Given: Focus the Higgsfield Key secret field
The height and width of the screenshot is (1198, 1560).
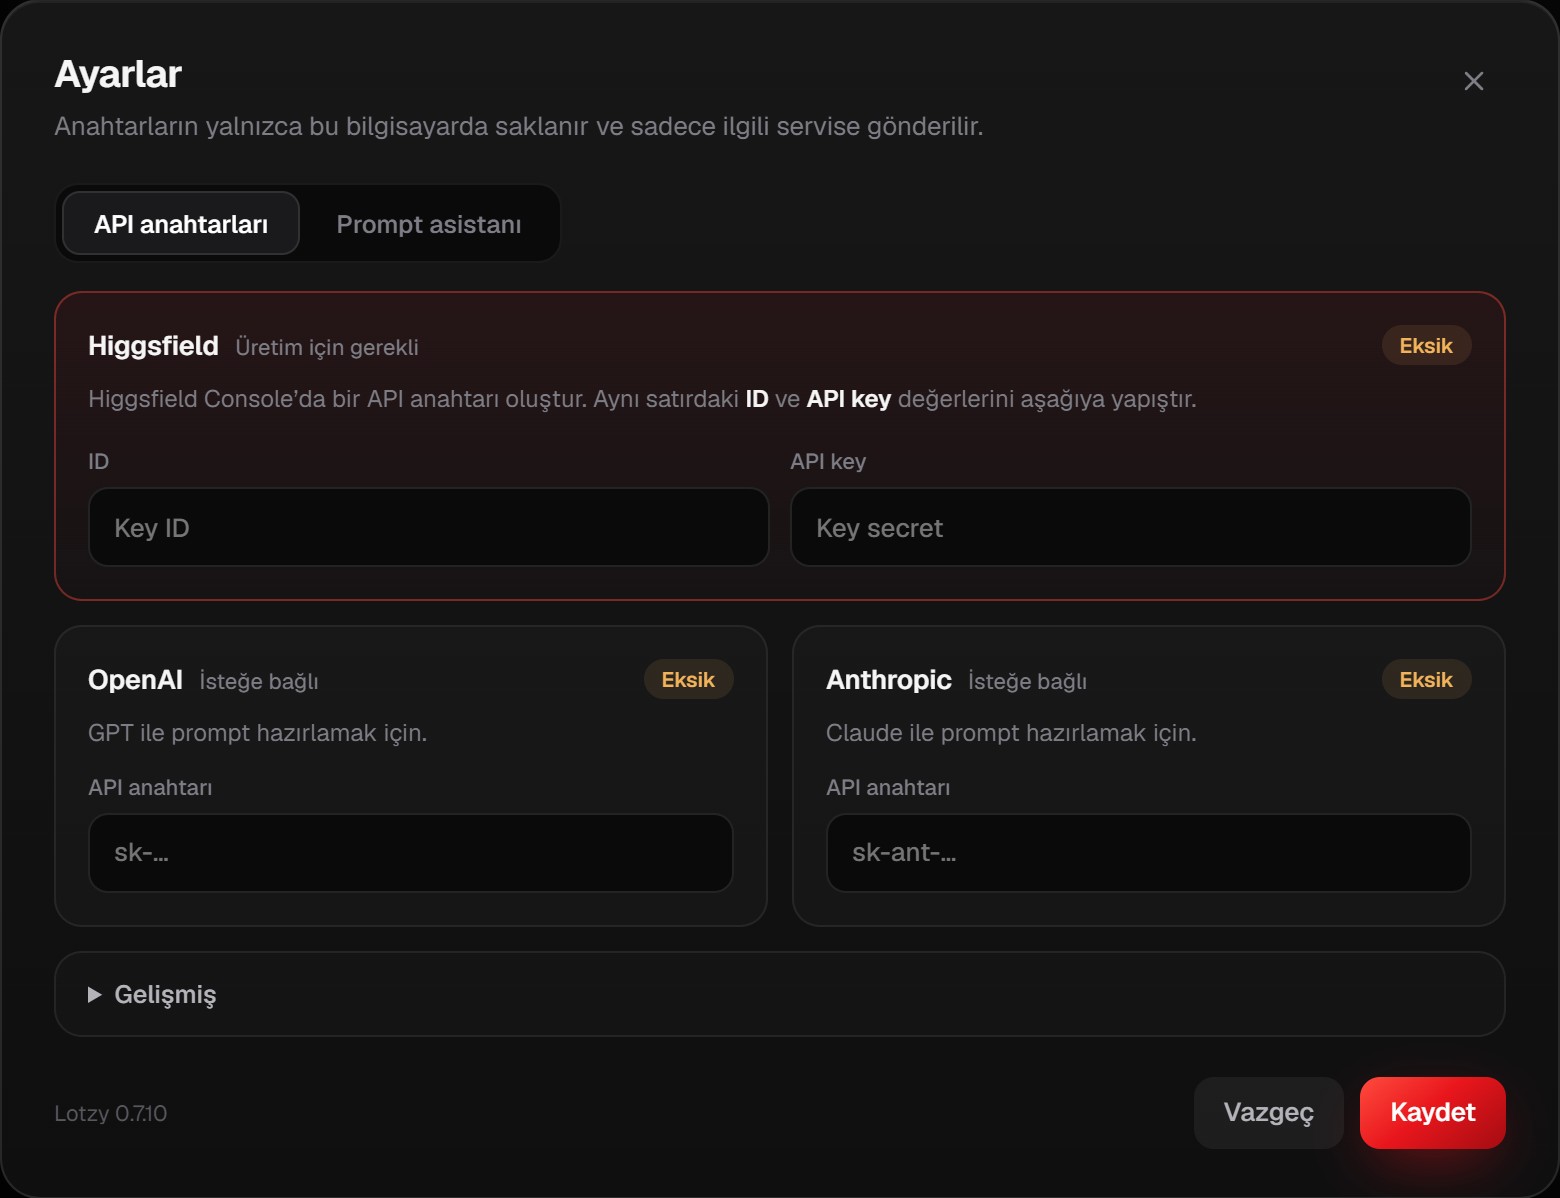Looking at the screenshot, I should [x=1130, y=527].
